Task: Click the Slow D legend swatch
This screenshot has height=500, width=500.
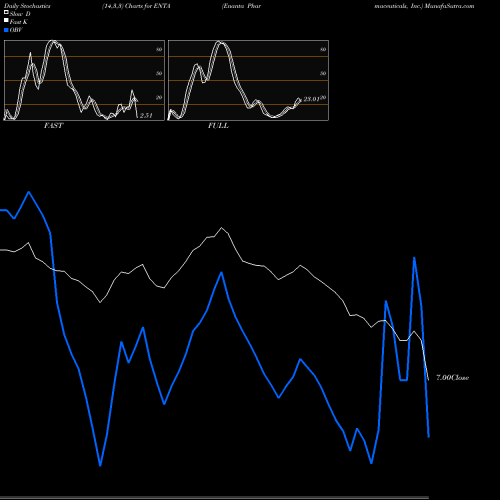Action: [x=6, y=13]
